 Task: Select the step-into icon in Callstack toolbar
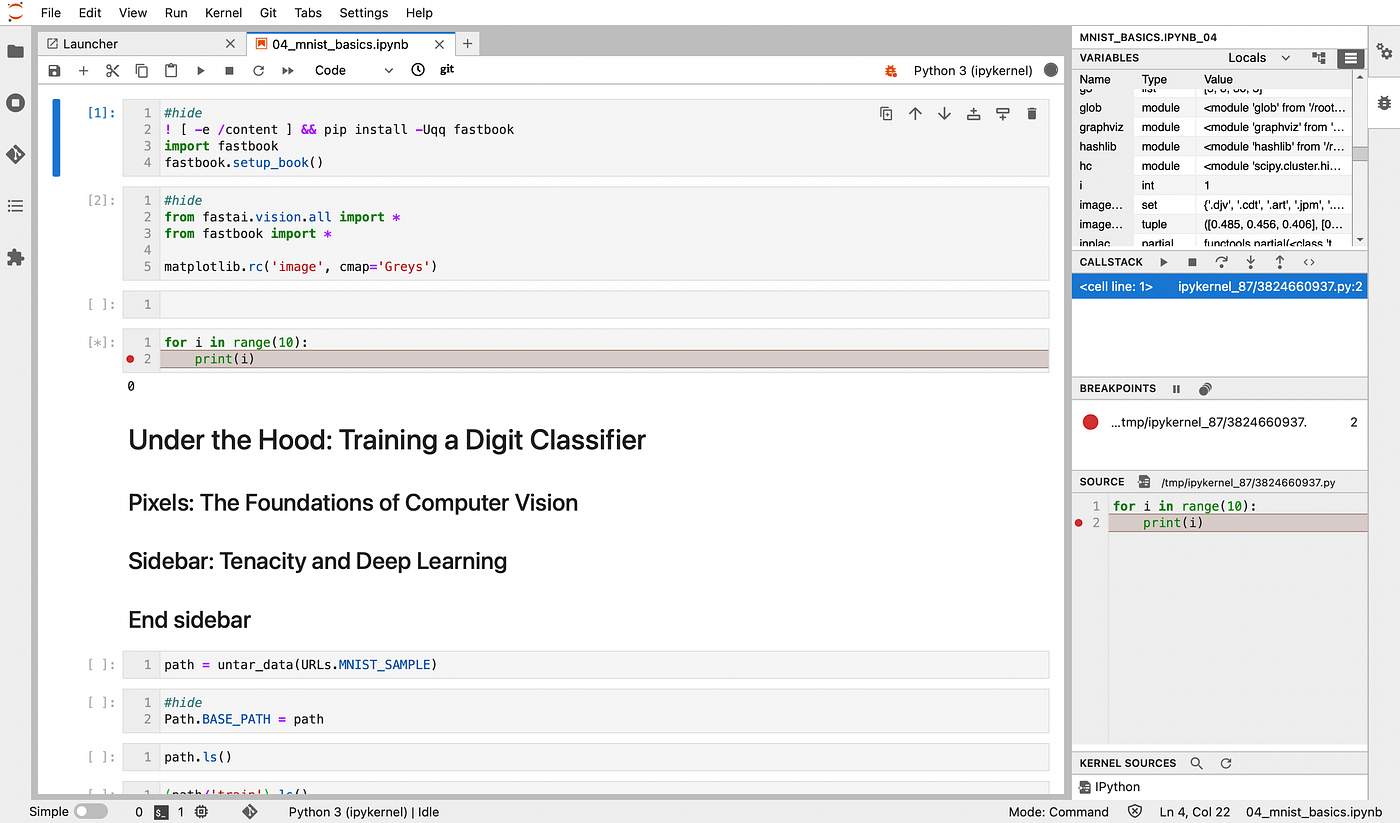[1251, 261]
